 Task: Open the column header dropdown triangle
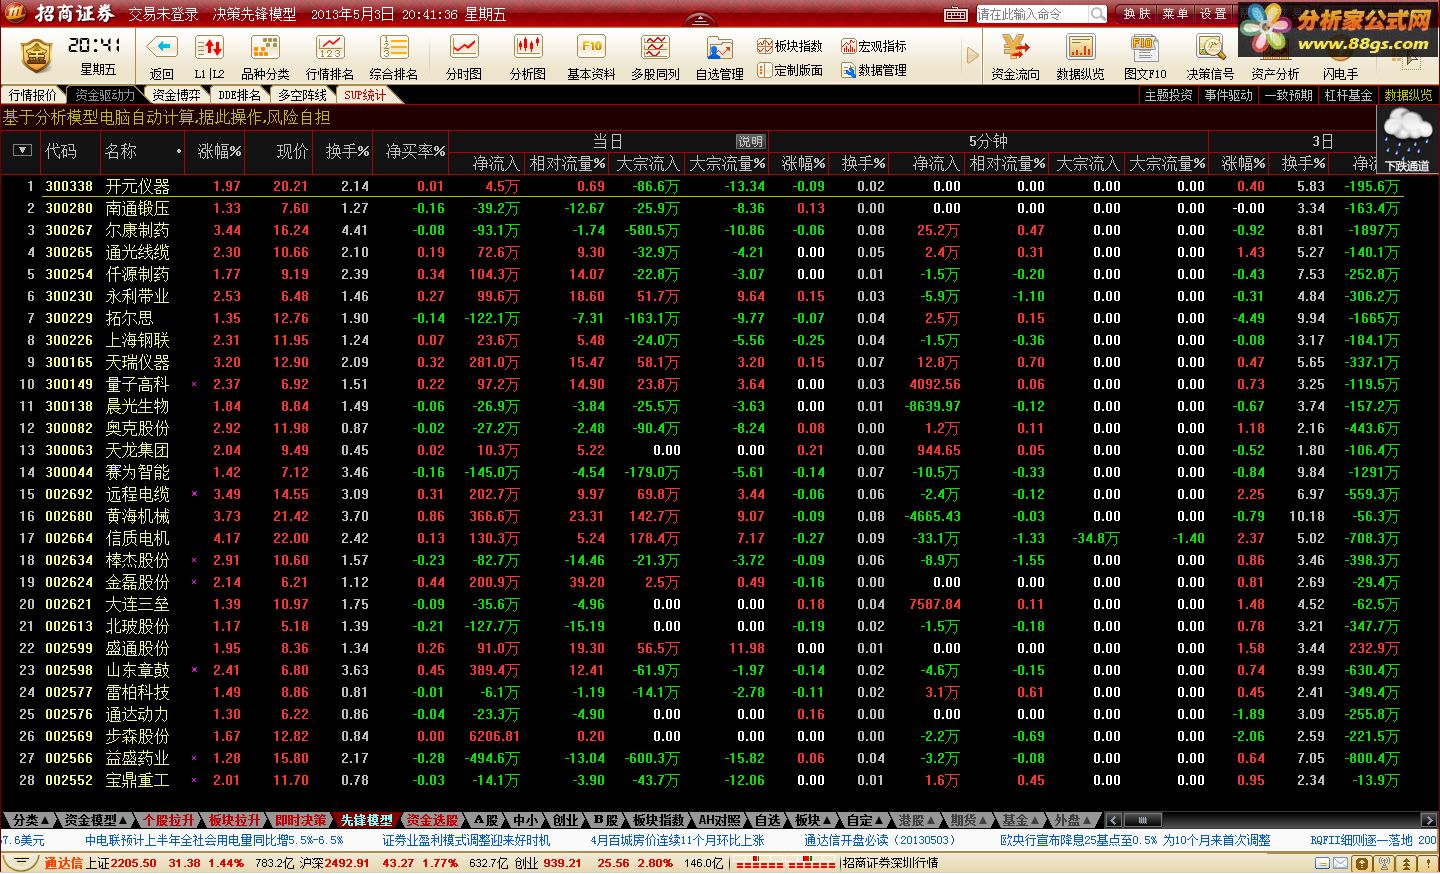22,151
